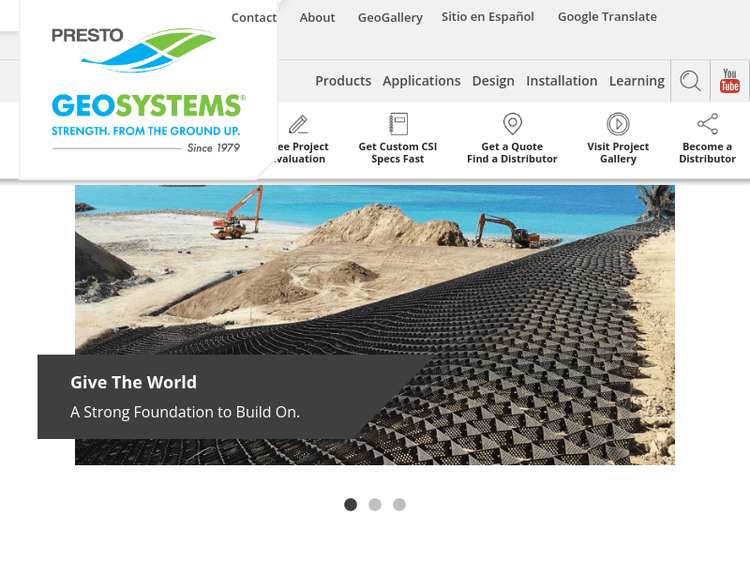Image resolution: width=750 pixels, height=563 pixels.
Task: Click the pencil project evaluation icon
Action: click(x=298, y=125)
